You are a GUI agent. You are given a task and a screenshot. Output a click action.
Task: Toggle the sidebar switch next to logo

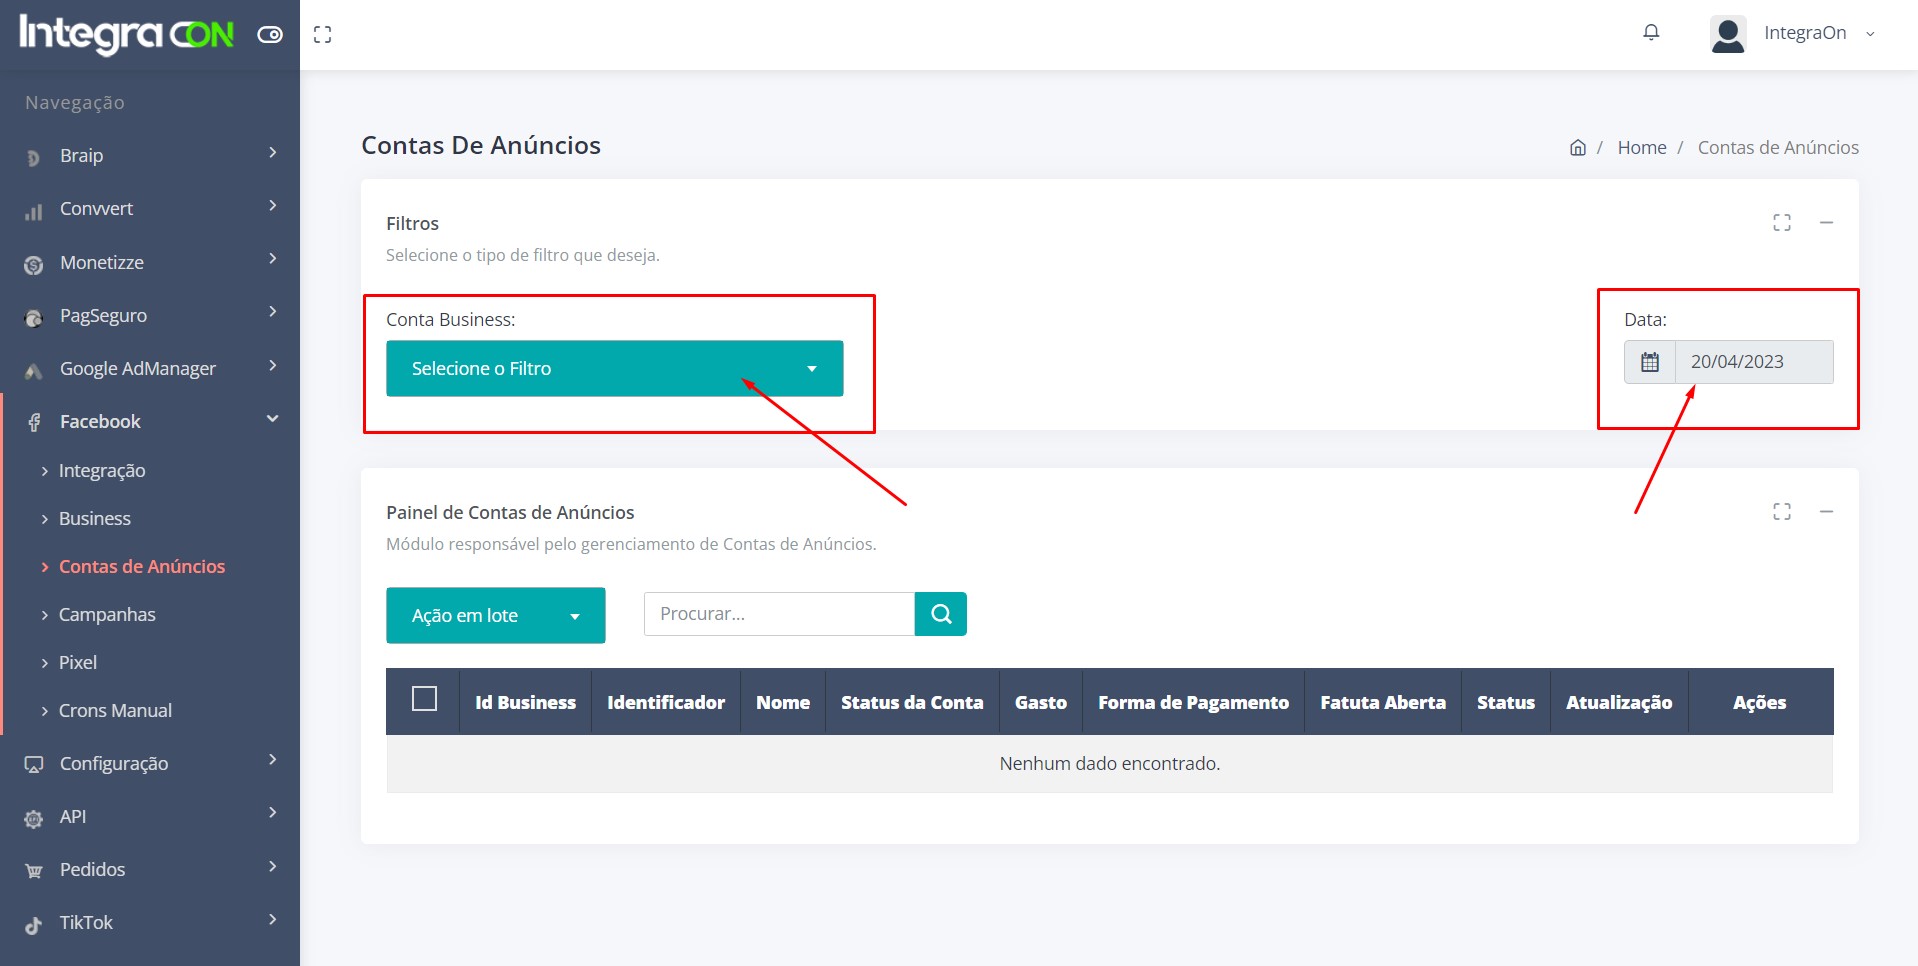tap(270, 35)
